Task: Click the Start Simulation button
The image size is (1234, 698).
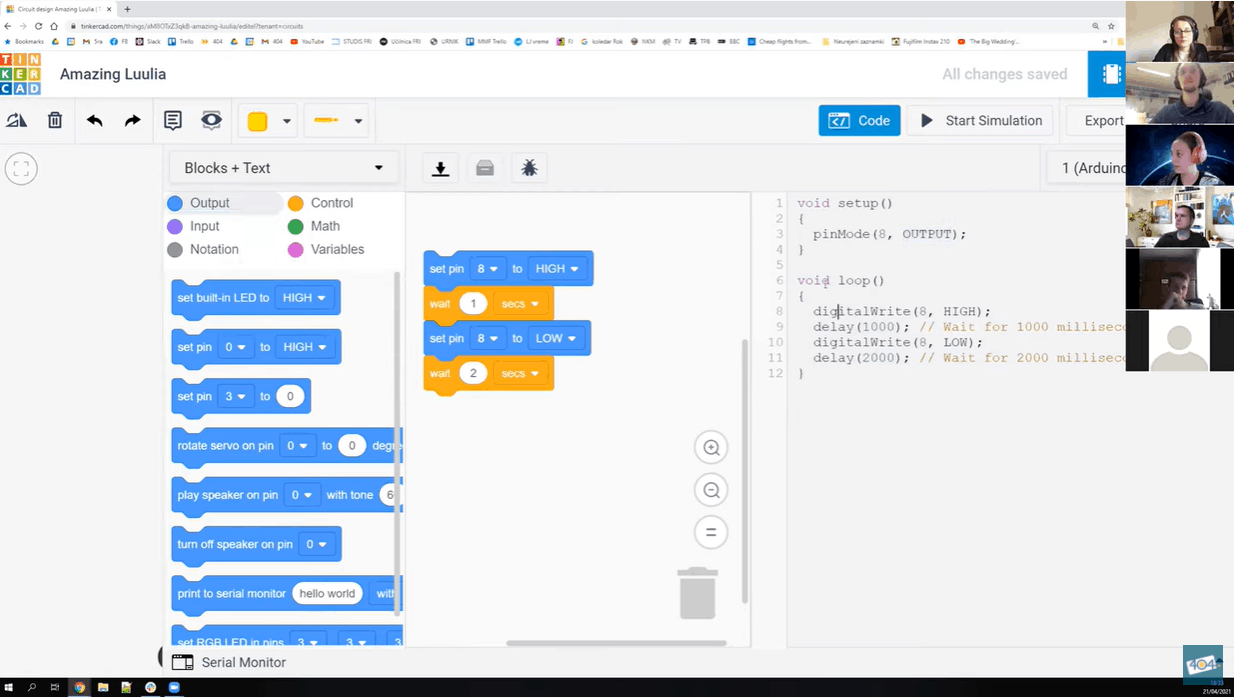Action: click(x=981, y=121)
